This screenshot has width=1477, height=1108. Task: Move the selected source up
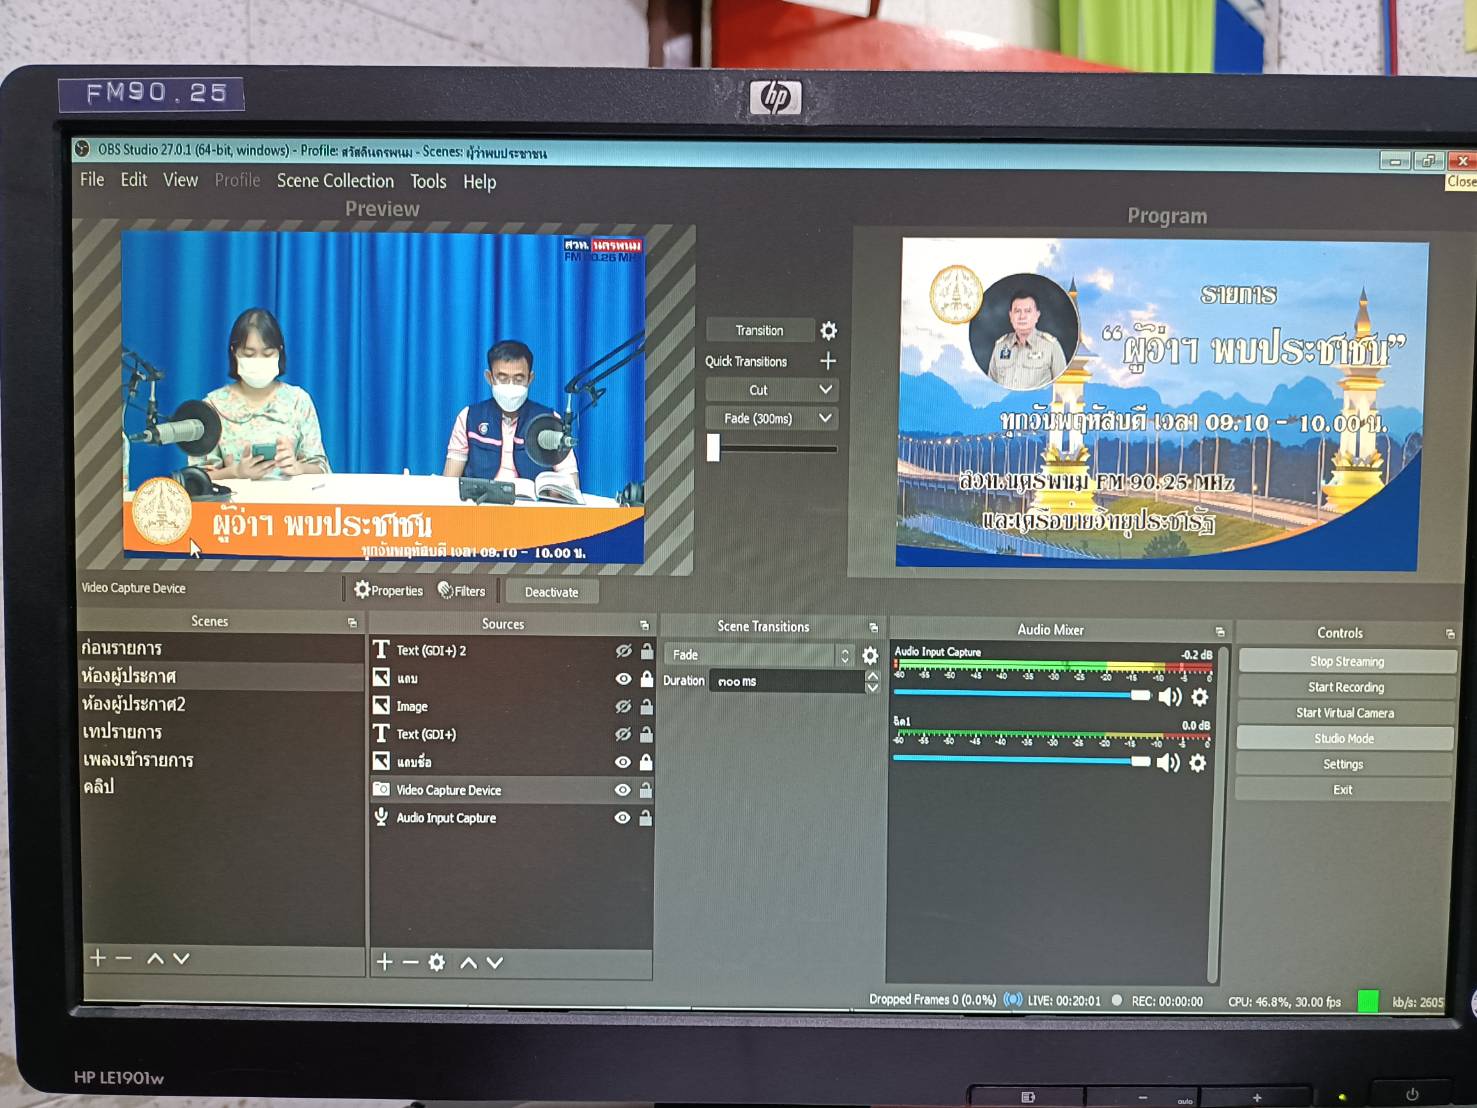click(x=468, y=962)
